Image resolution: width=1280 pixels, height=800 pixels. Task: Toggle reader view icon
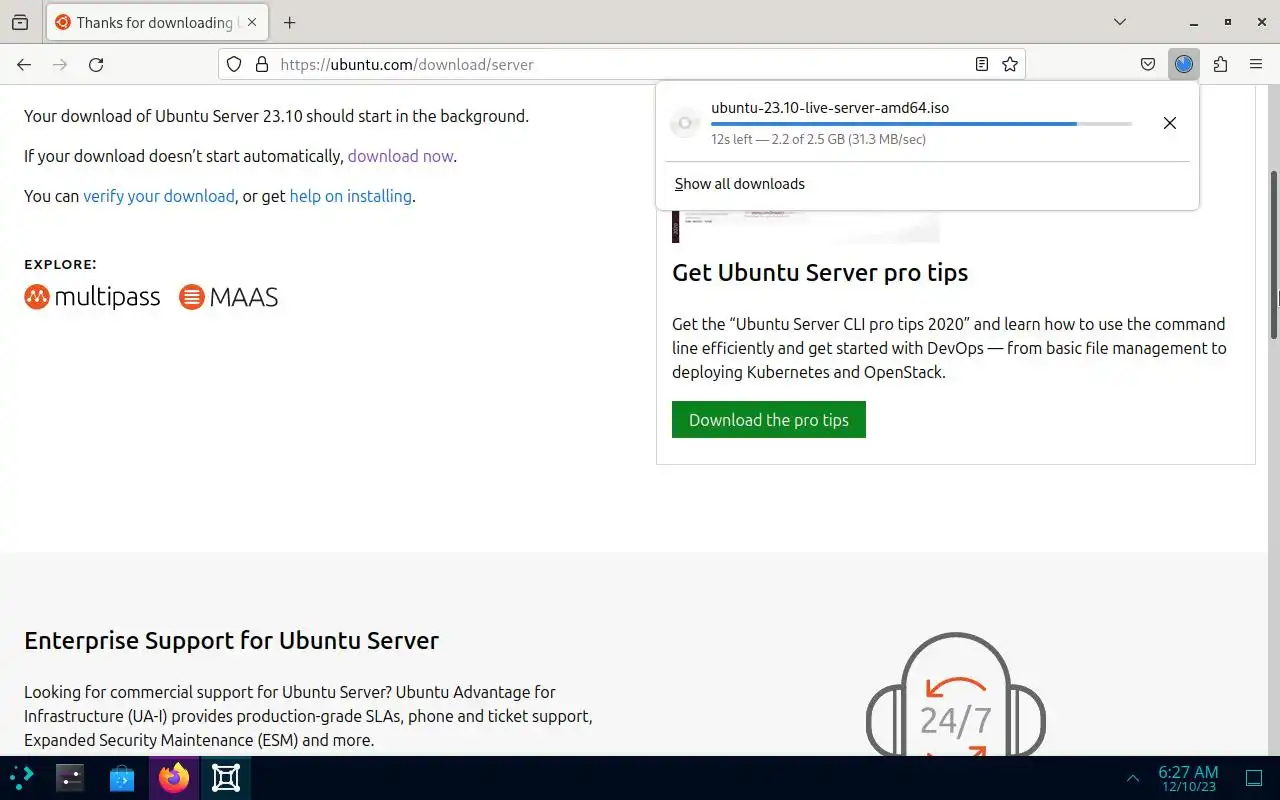(982, 64)
